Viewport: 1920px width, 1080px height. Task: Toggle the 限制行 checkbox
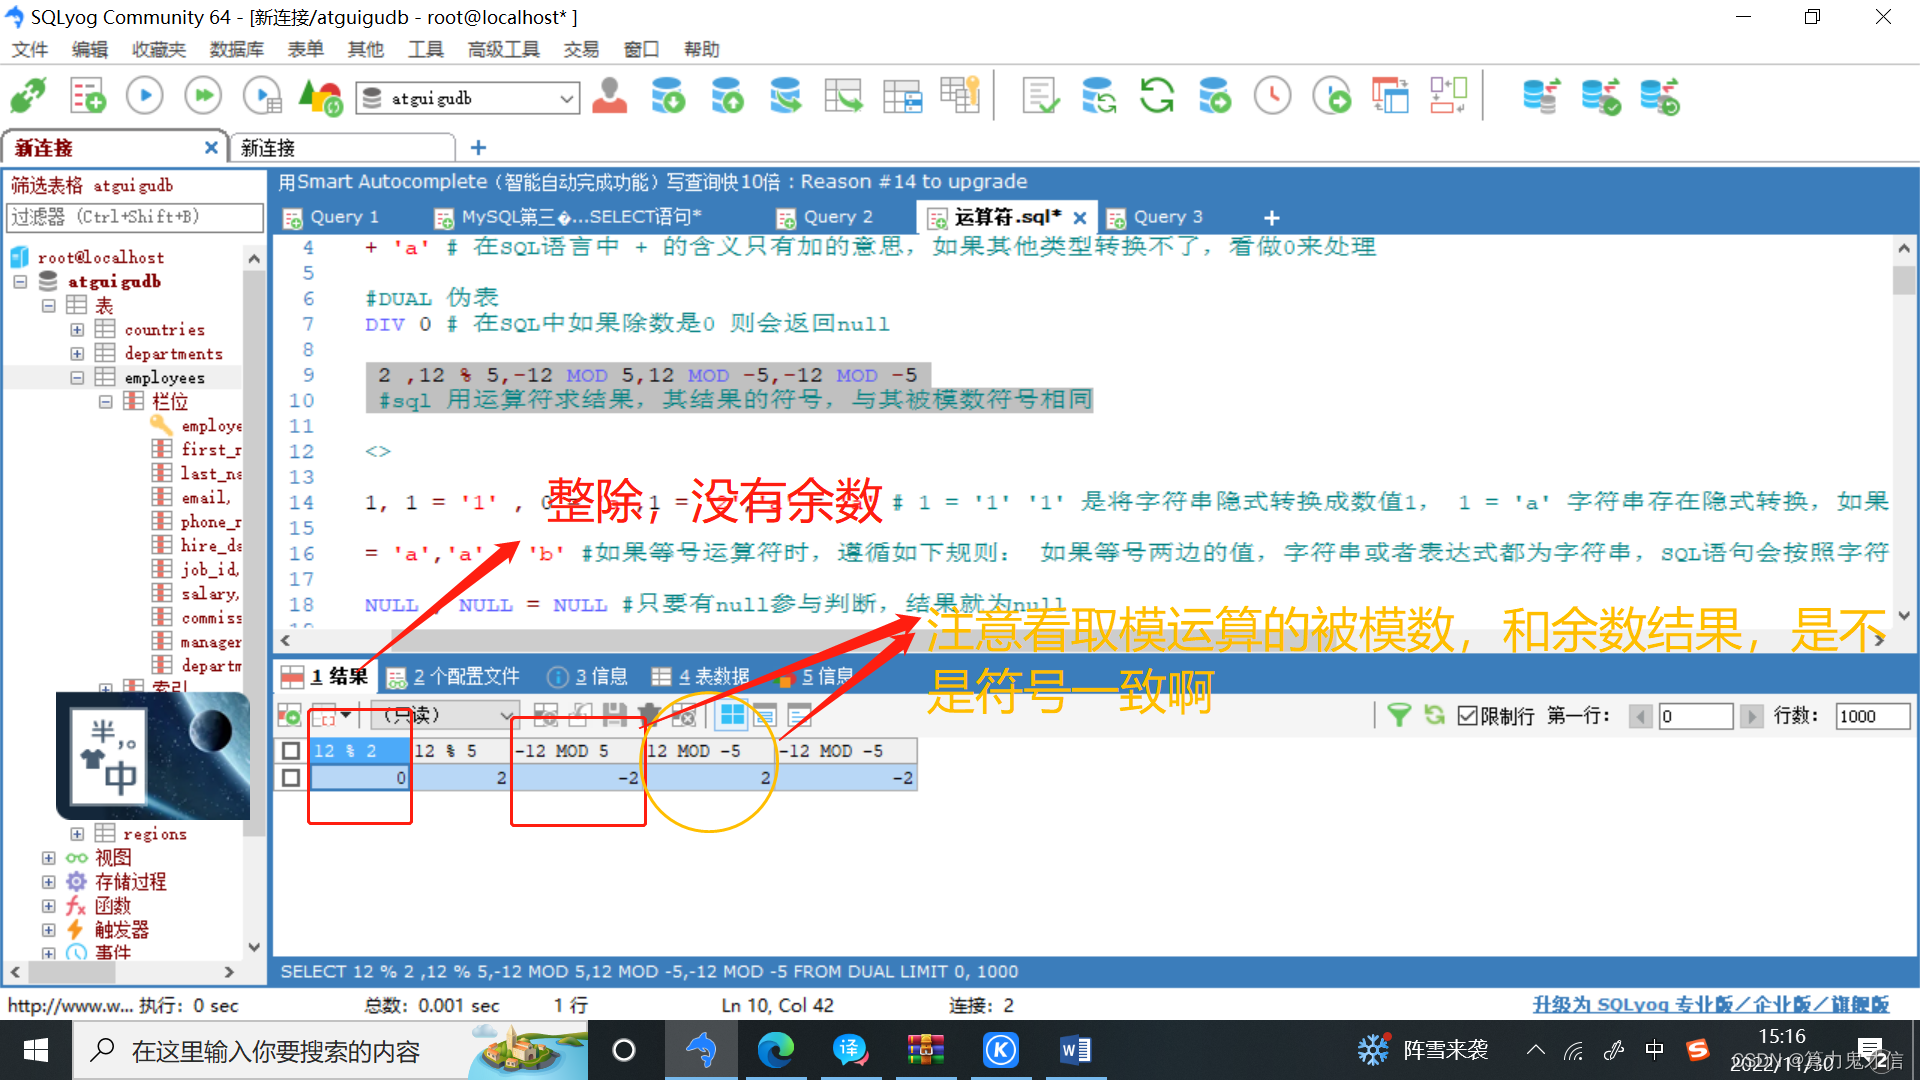coord(1467,716)
